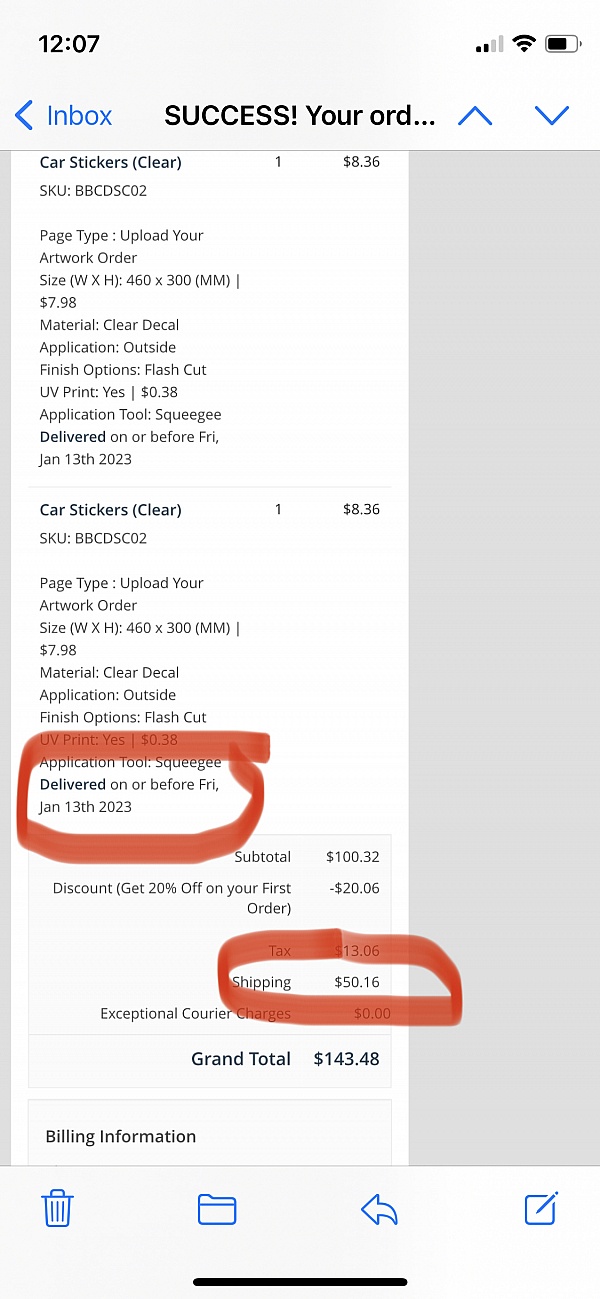Tap the Subtotal $100.32 amount
This screenshot has height=1299, width=600.
pyautogui.click(x=353, y=857)
